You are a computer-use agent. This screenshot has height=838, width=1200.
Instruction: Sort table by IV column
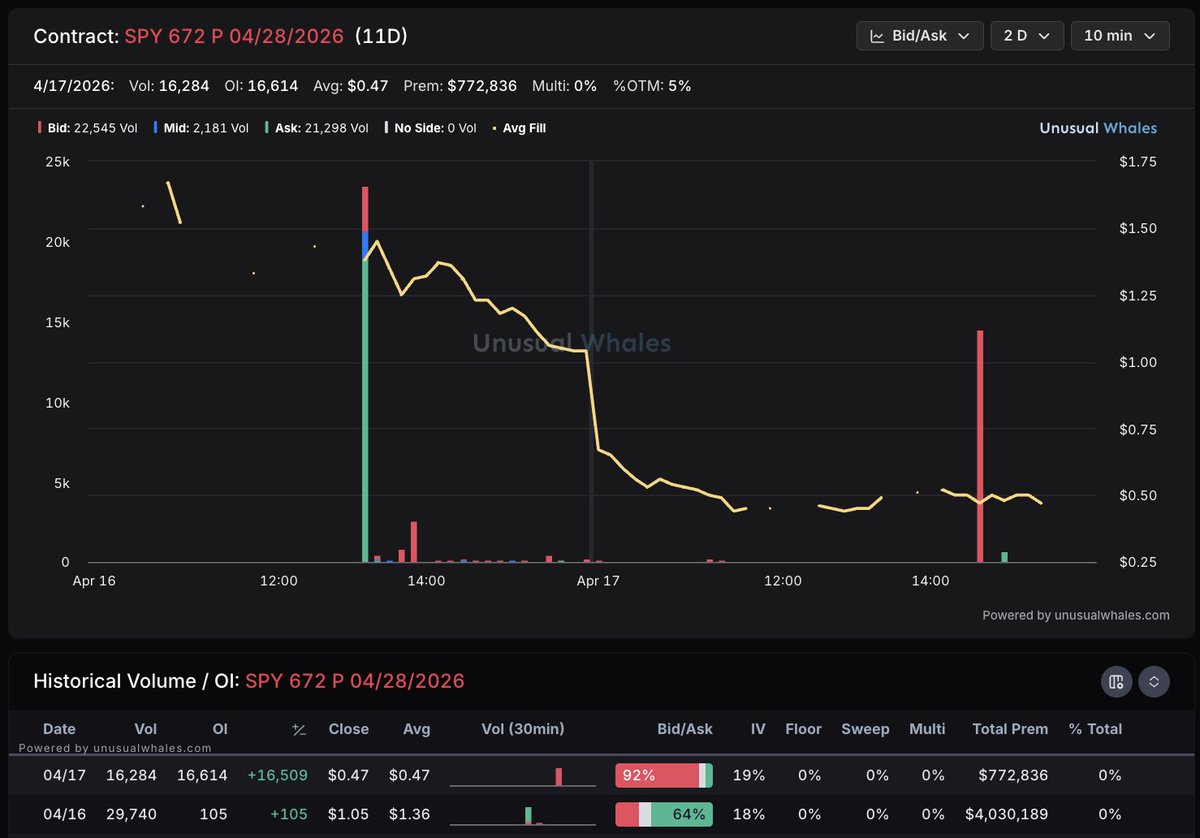point(758,729)
